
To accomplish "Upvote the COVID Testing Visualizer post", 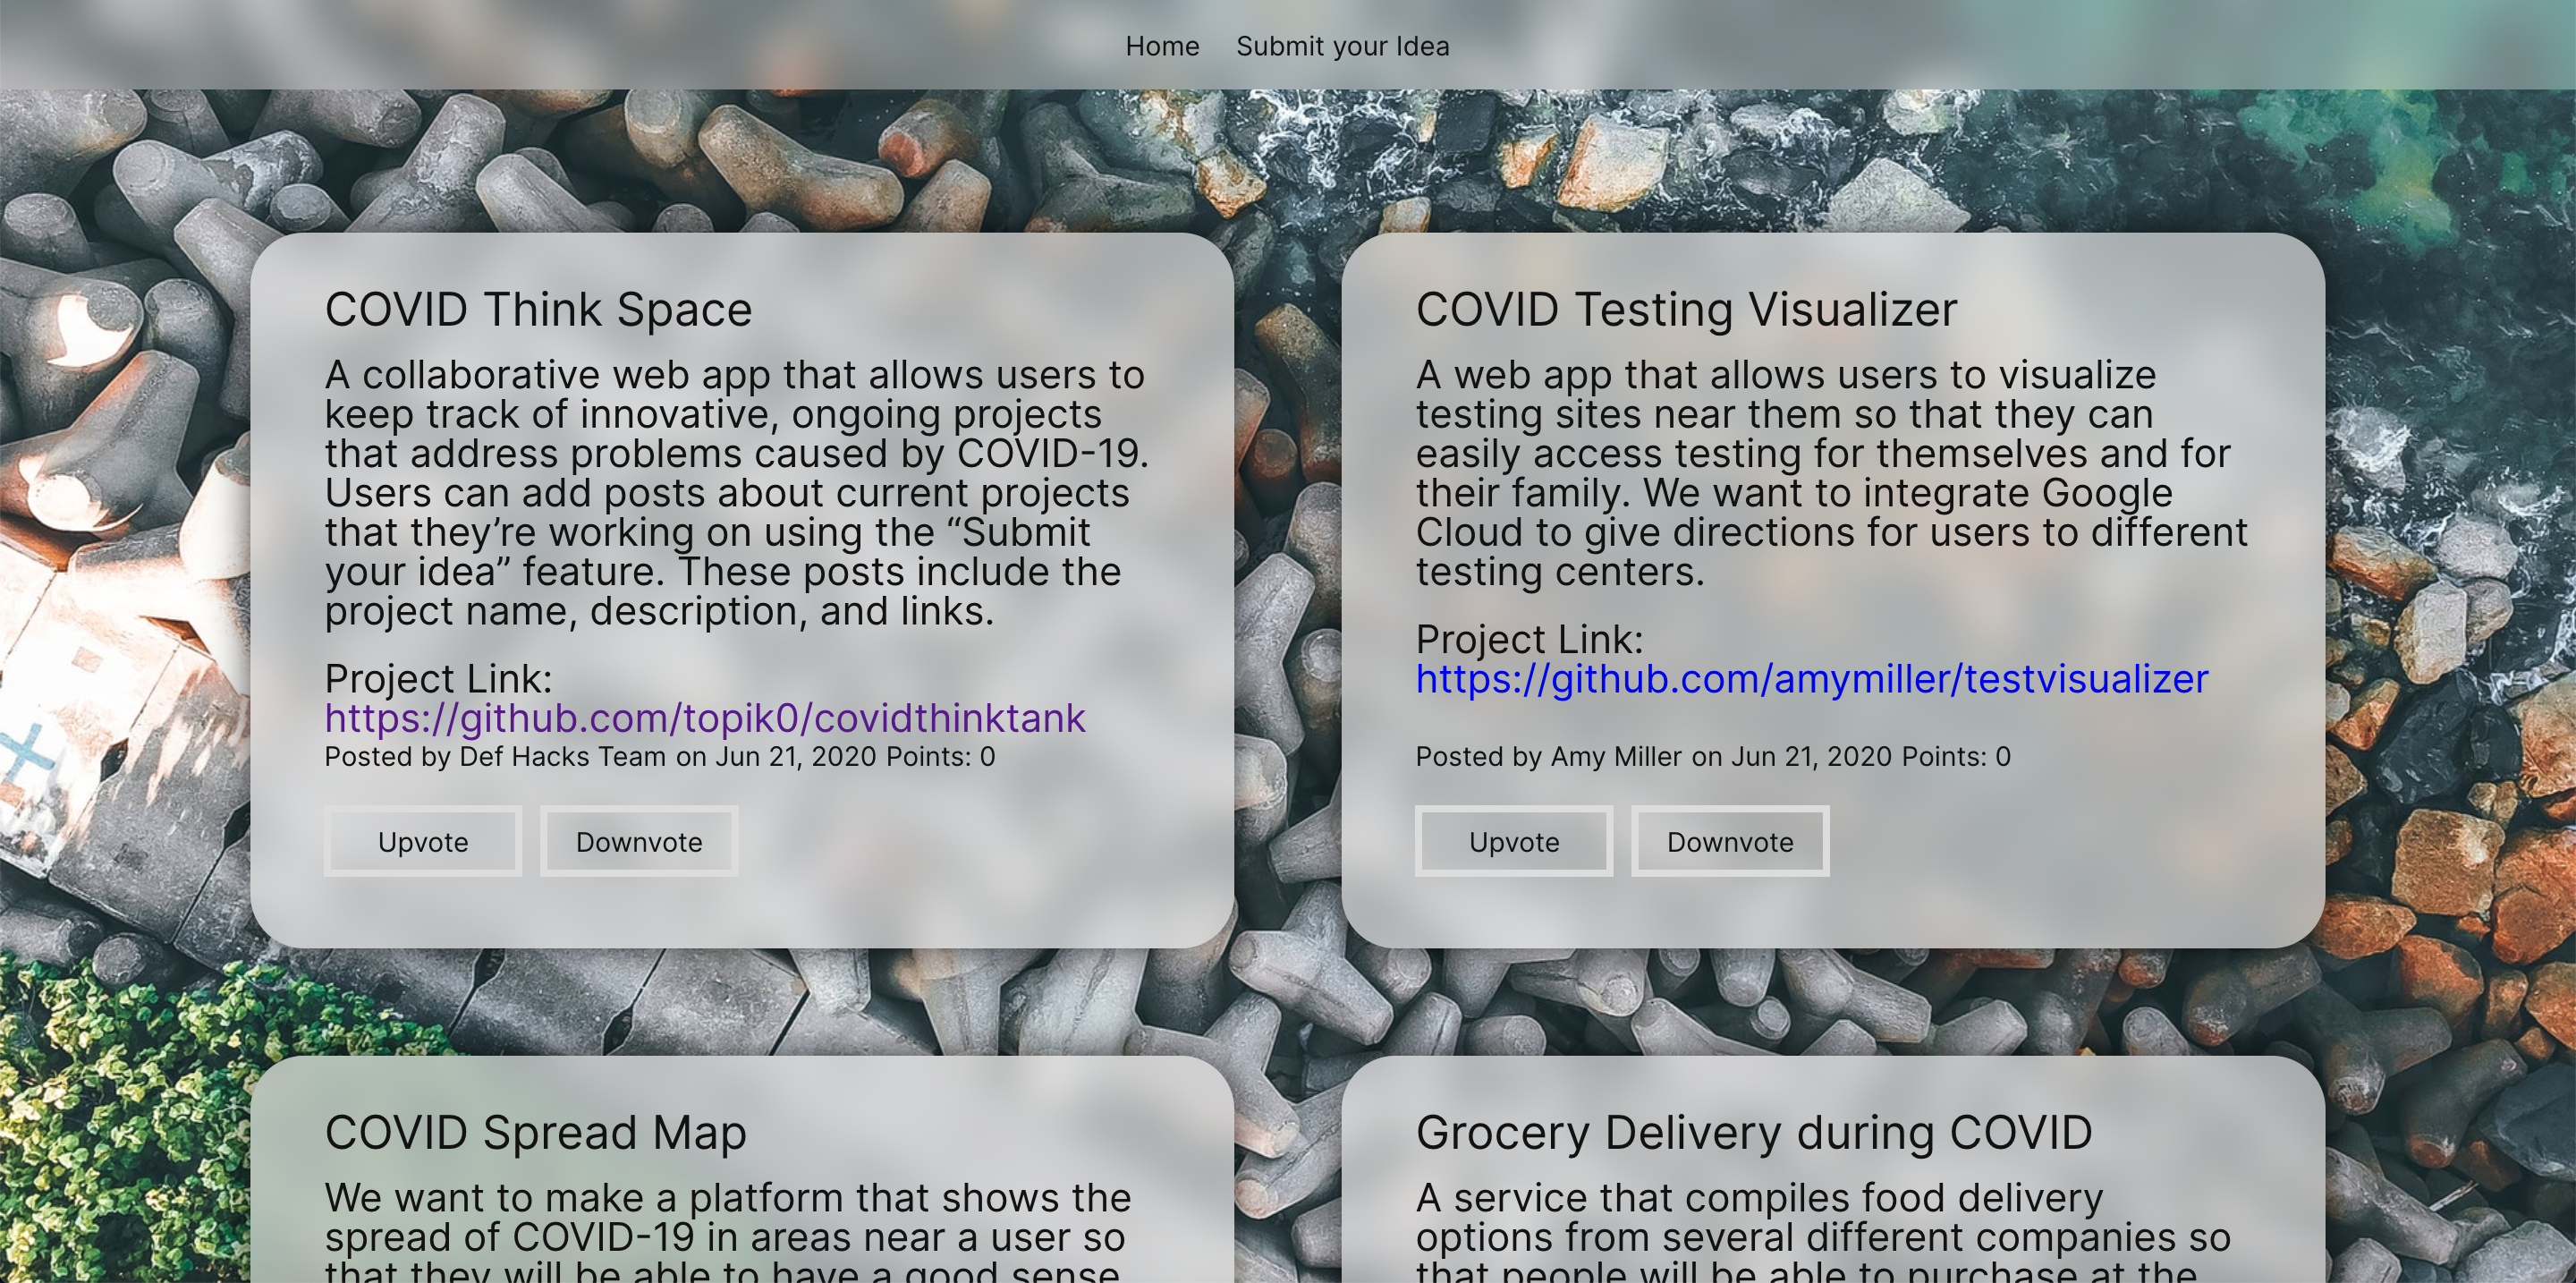I will tap(1513, 842).
